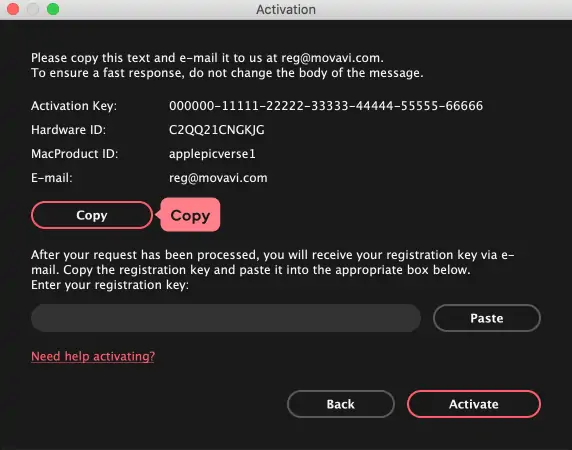Click the MacProduct ID value applepicverse1
Image resolution: width=572 pixels, height=450 pixels.
pos(212,154)
